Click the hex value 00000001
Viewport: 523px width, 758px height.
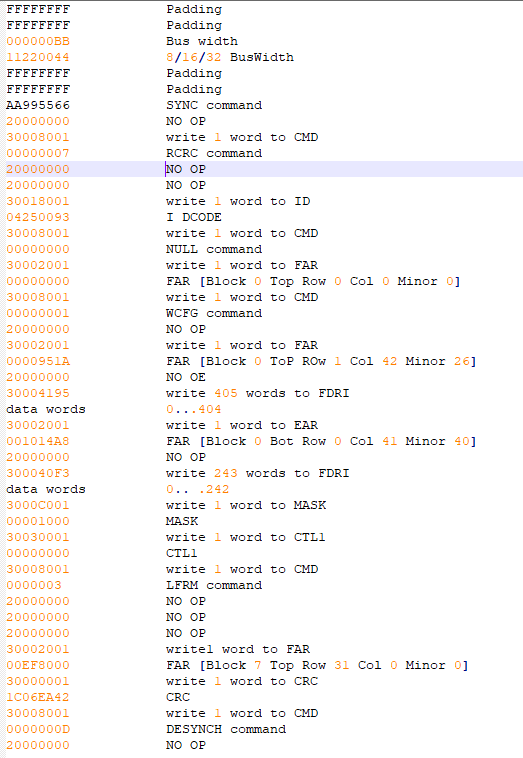point(38,313)
